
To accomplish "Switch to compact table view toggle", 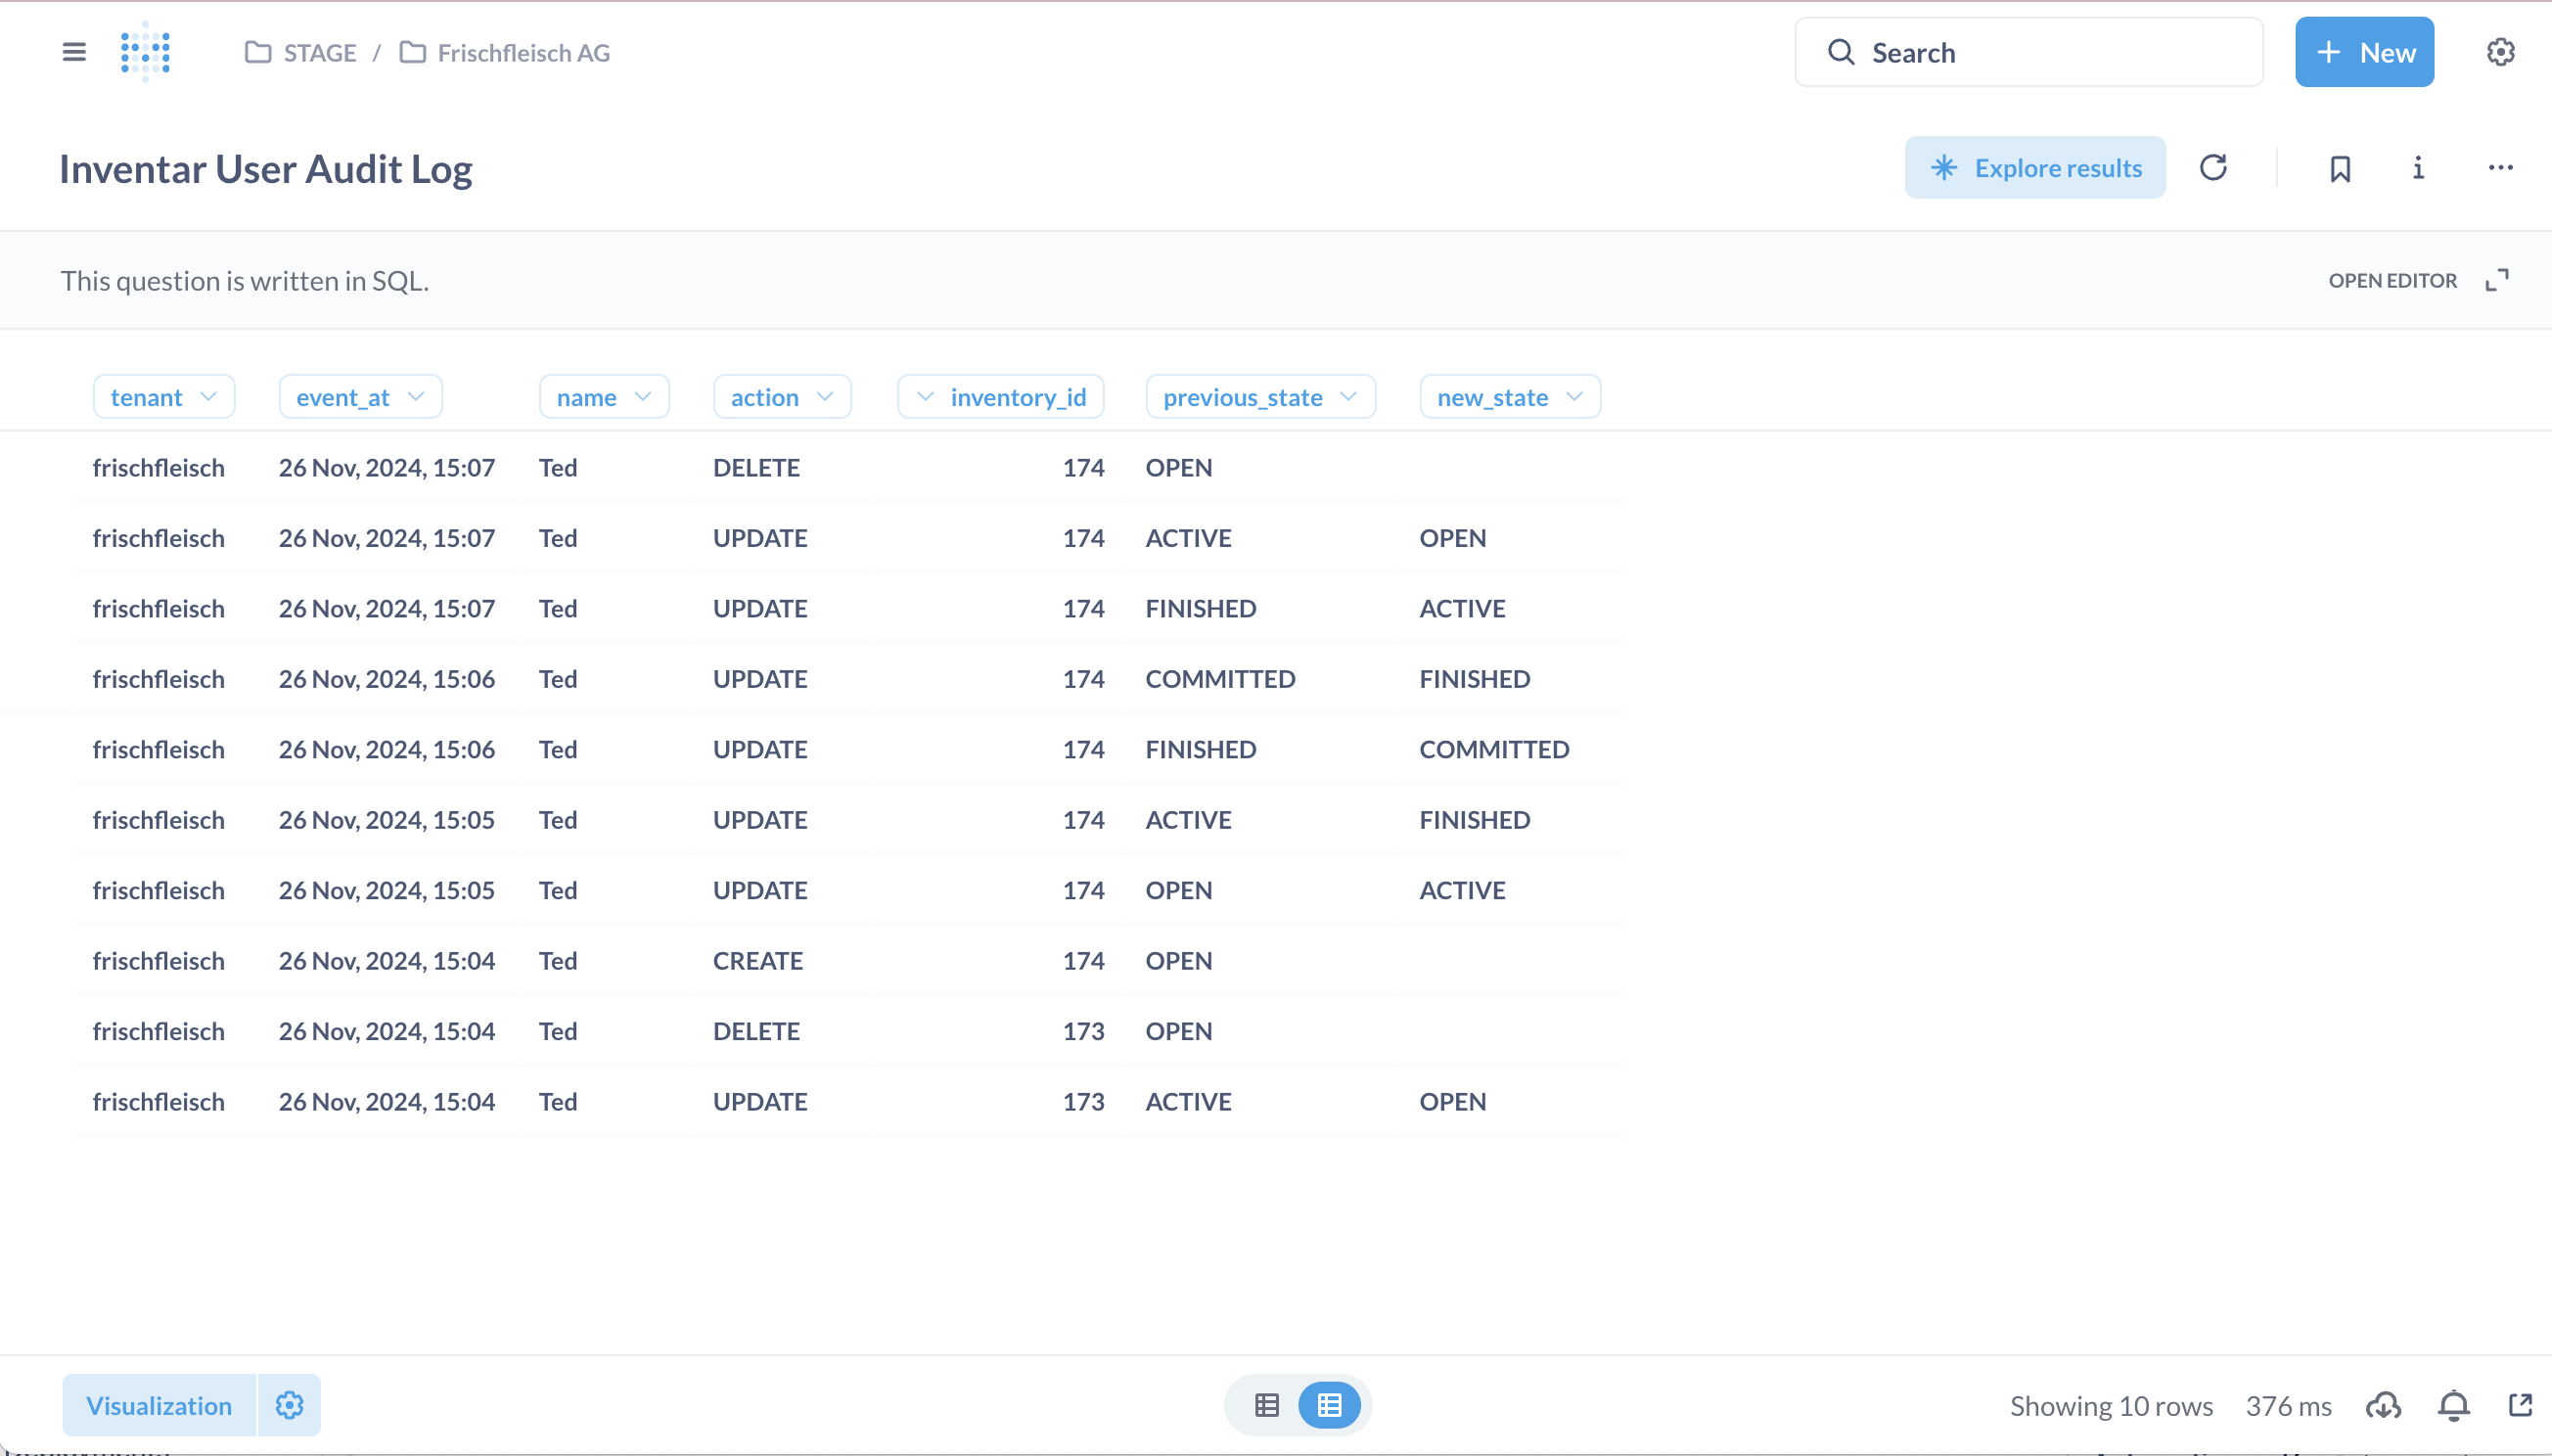I will click(x=1267, y=1405).
